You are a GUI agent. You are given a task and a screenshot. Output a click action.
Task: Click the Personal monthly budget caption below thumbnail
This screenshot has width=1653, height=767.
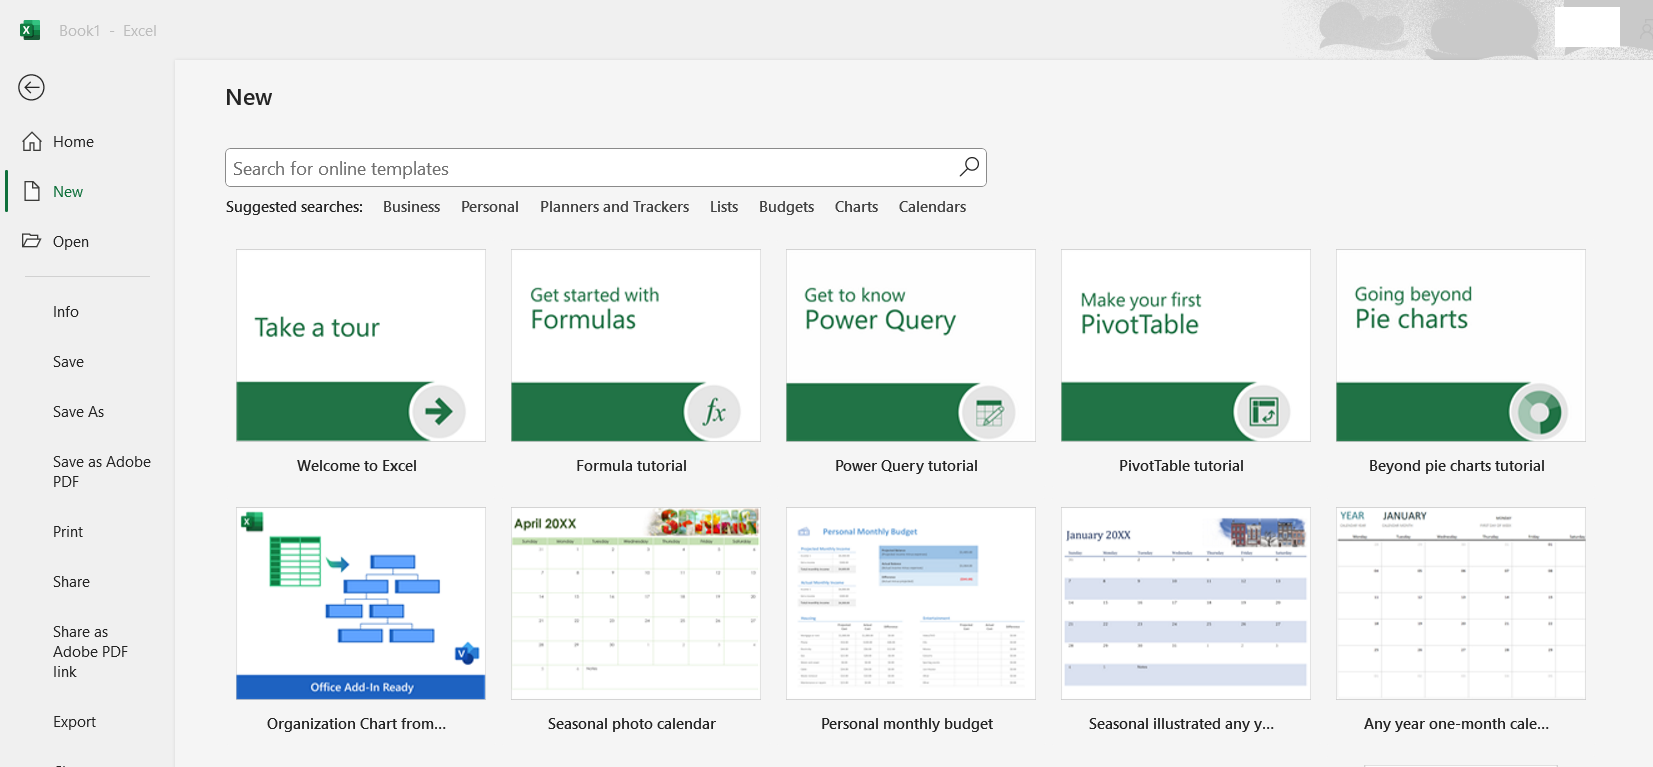point(906,724)
